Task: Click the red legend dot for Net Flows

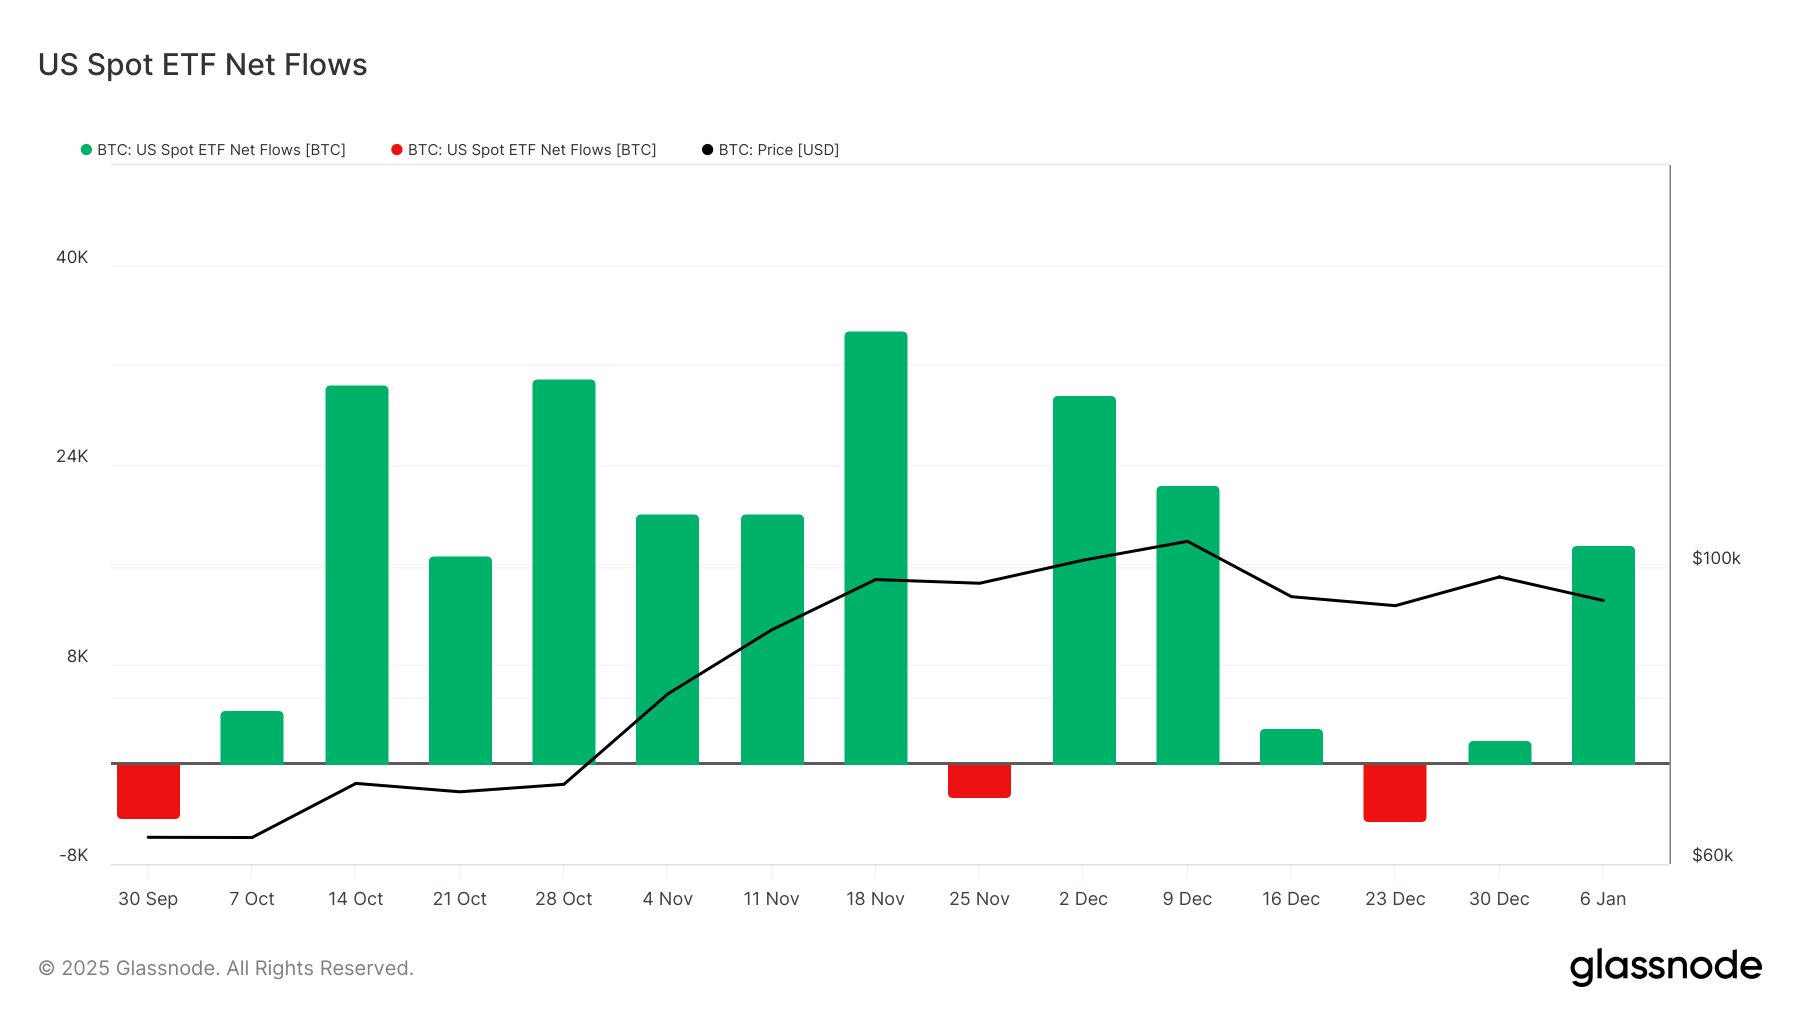Action: (397, 150)
